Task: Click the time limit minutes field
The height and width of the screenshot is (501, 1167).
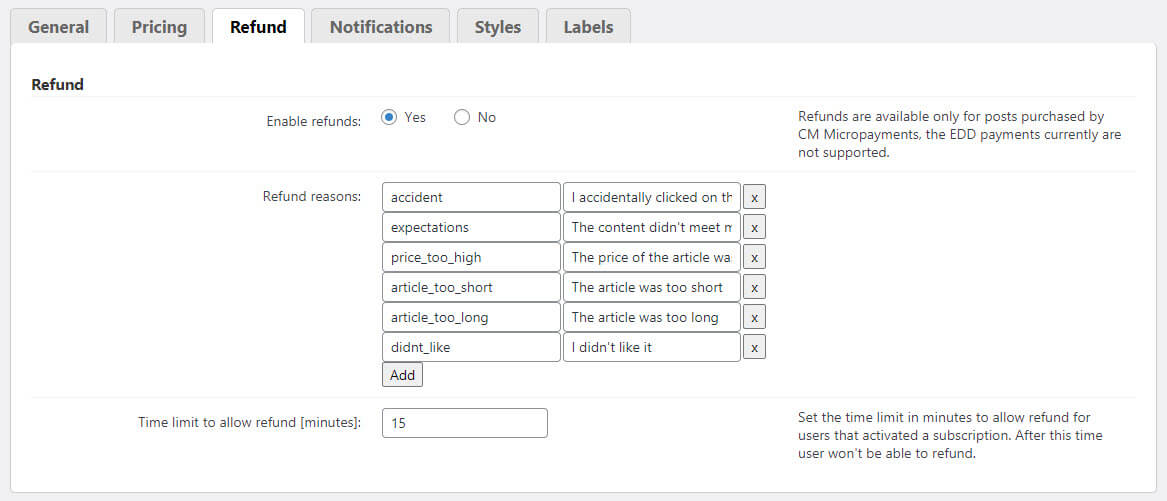Action: click(465, 423)
